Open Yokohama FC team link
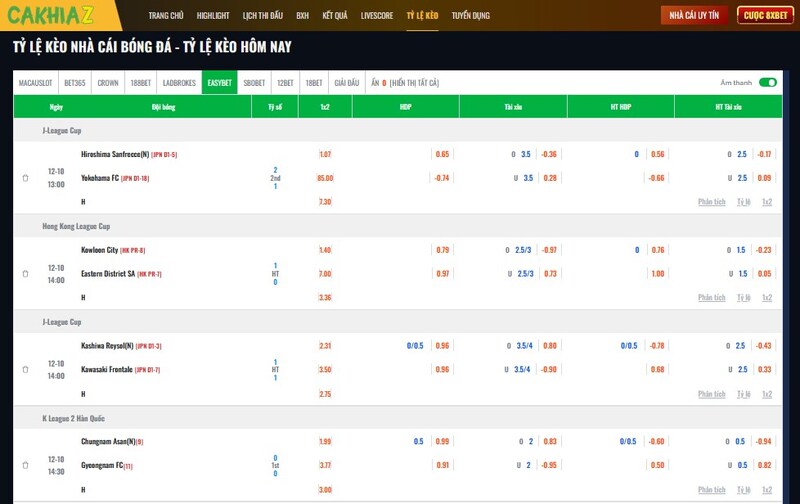Viewport: 800px width, 504px height. (100, 178)
